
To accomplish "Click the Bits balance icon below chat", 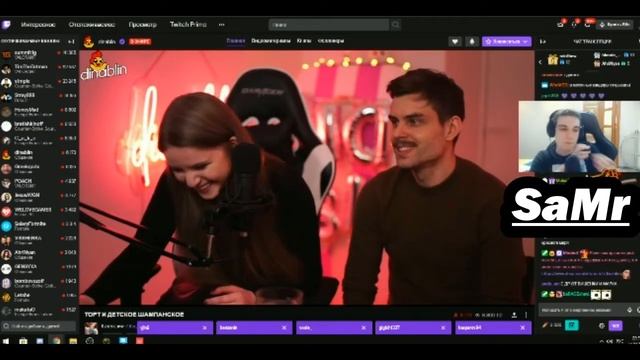I will pyautogui.click(x=545, y=325).
